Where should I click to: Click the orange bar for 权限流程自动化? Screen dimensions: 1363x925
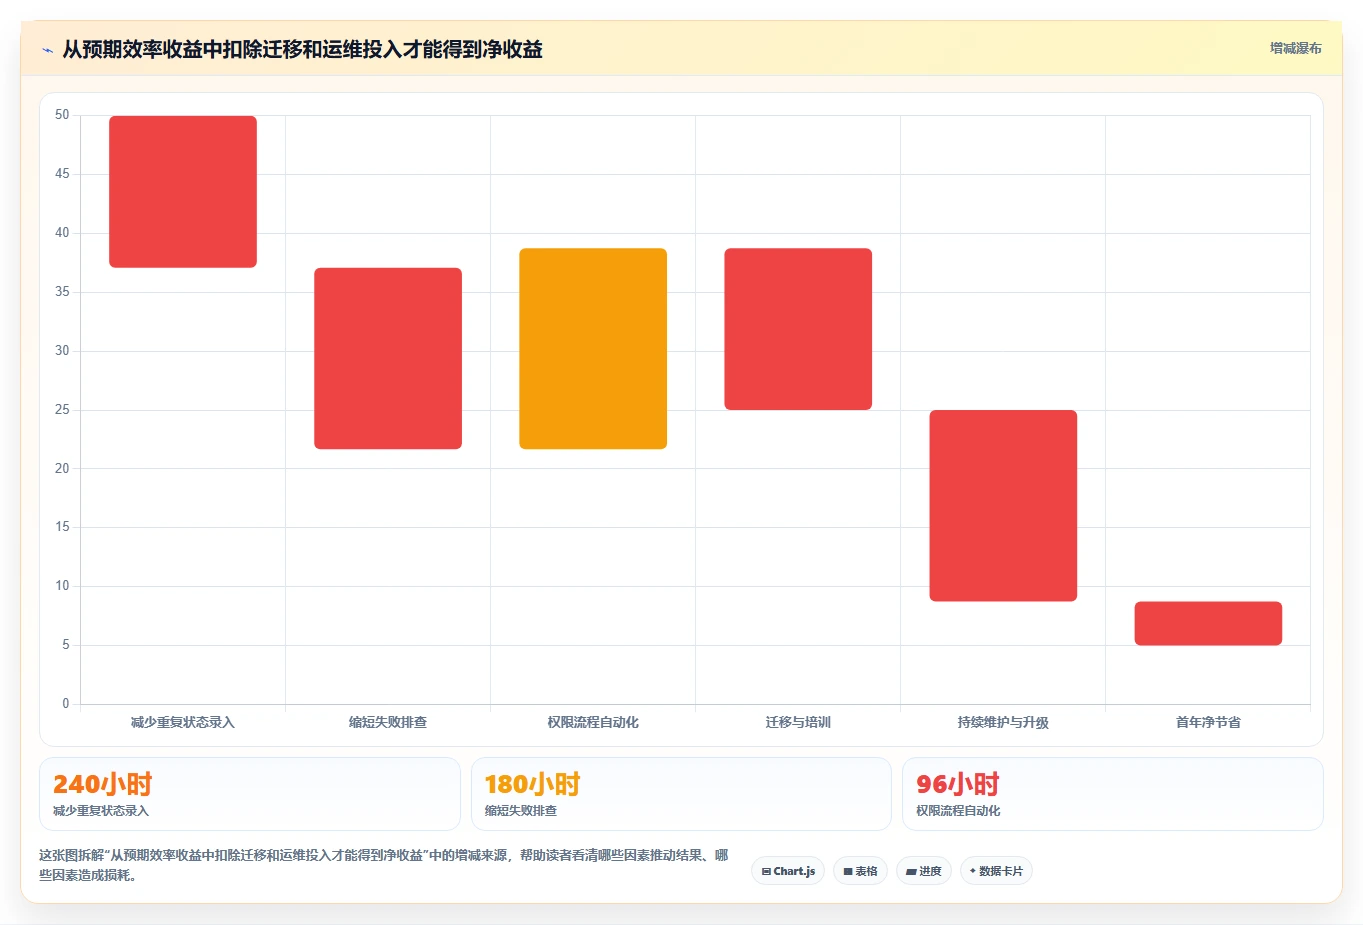click(593, 348)
